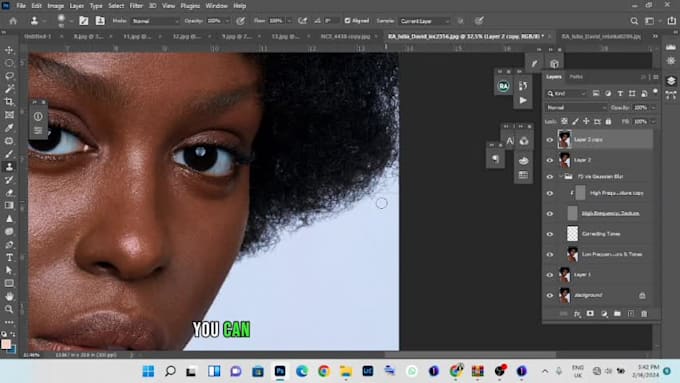680x383 pixels.
Task: Select the Rectangle shape tool
Action: [9, 283]
